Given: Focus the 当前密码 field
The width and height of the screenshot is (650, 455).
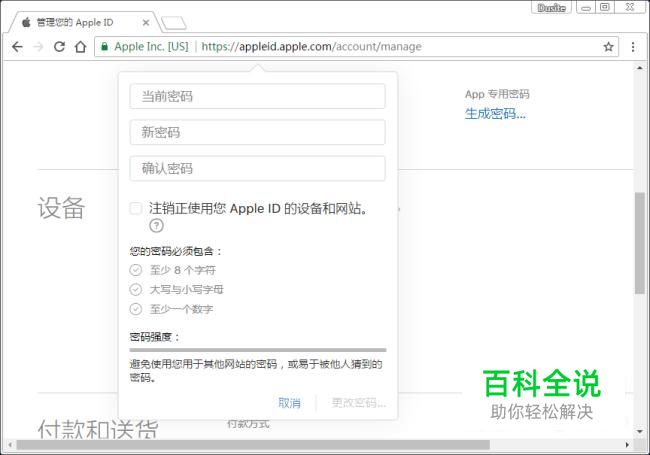Looking at the screenshot, I should tap(257, 96).
